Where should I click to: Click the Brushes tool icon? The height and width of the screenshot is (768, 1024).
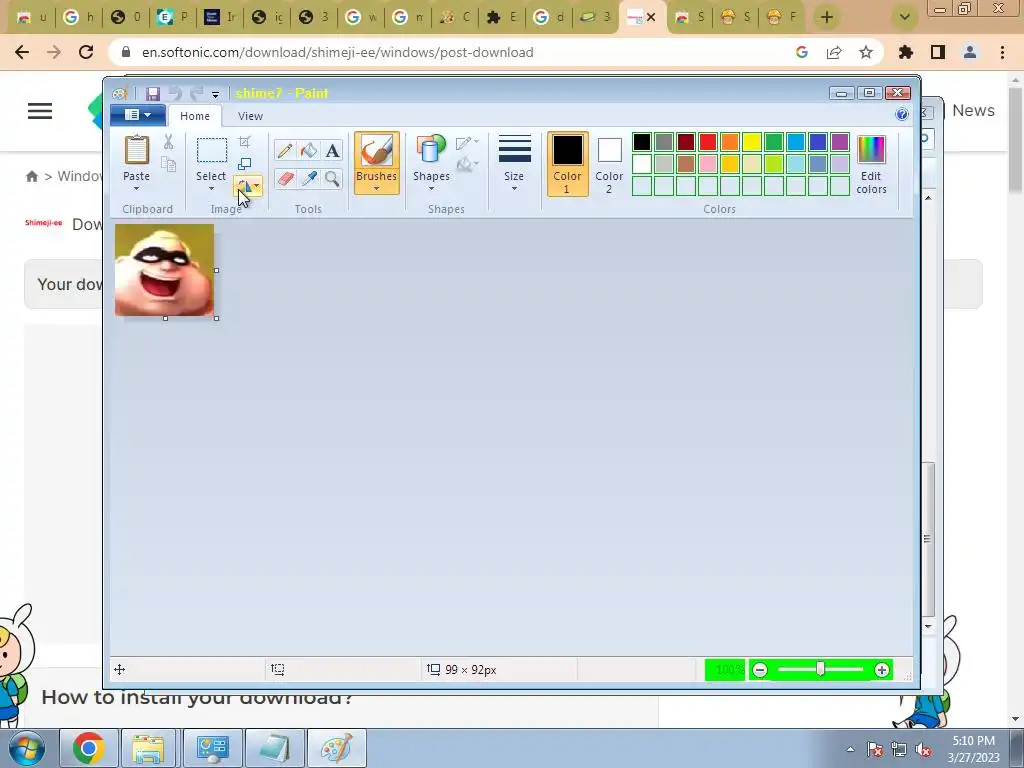377,151
